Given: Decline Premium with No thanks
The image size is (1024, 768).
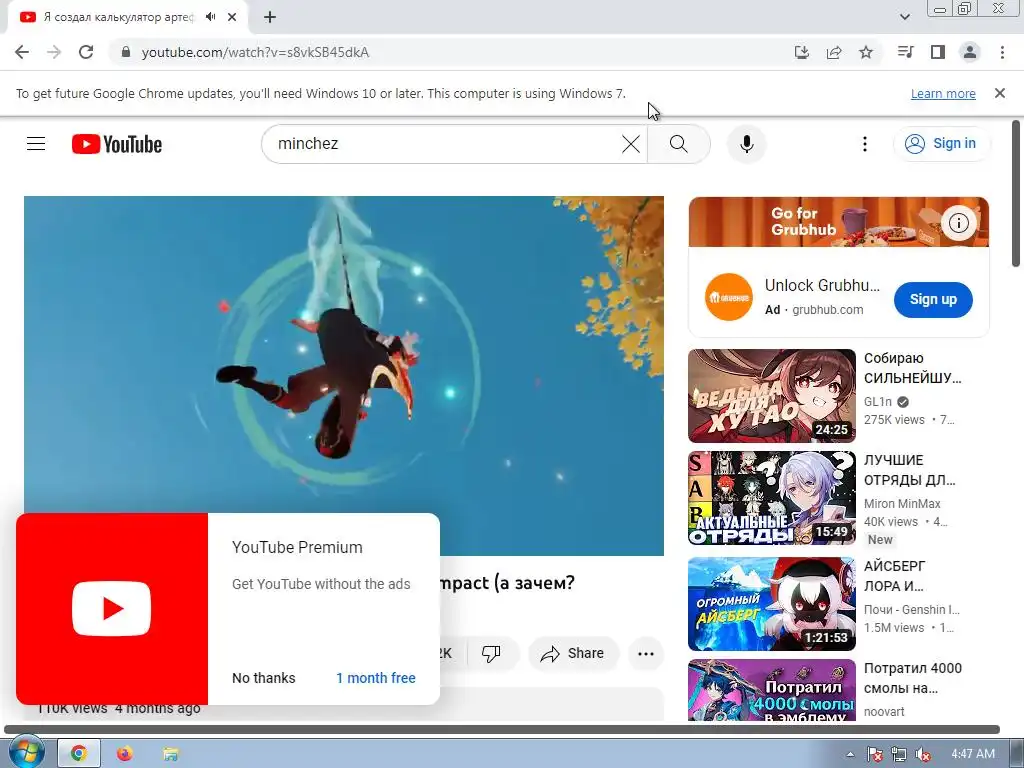Looking at the screenshot, I should [264, 678].
